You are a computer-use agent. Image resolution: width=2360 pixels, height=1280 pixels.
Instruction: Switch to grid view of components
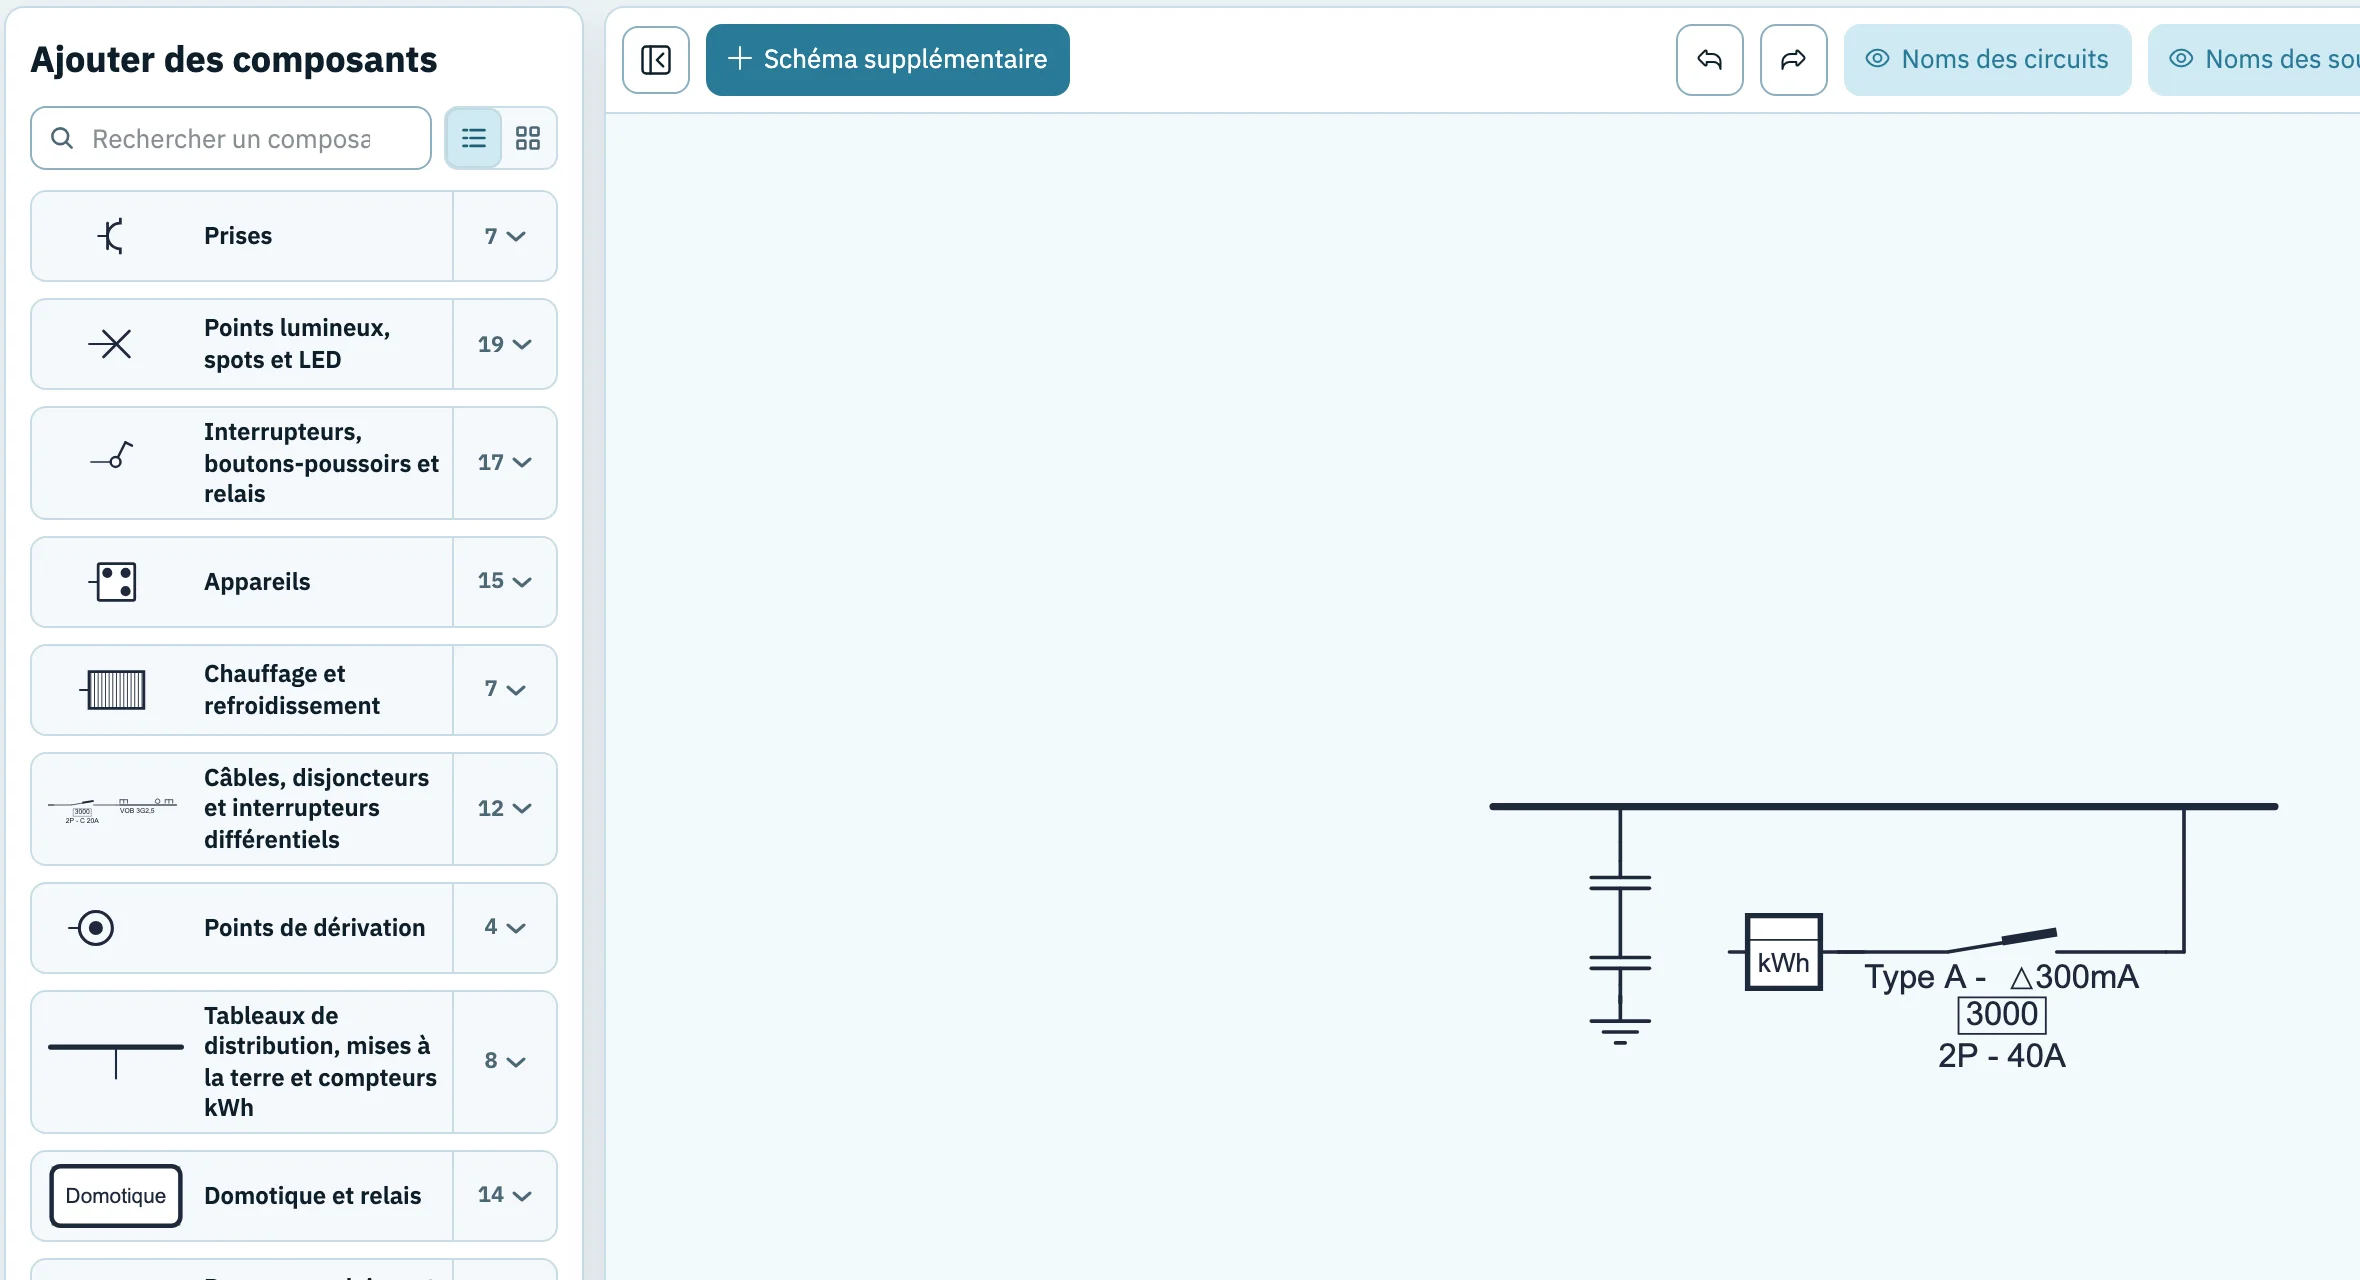[528, 138]
